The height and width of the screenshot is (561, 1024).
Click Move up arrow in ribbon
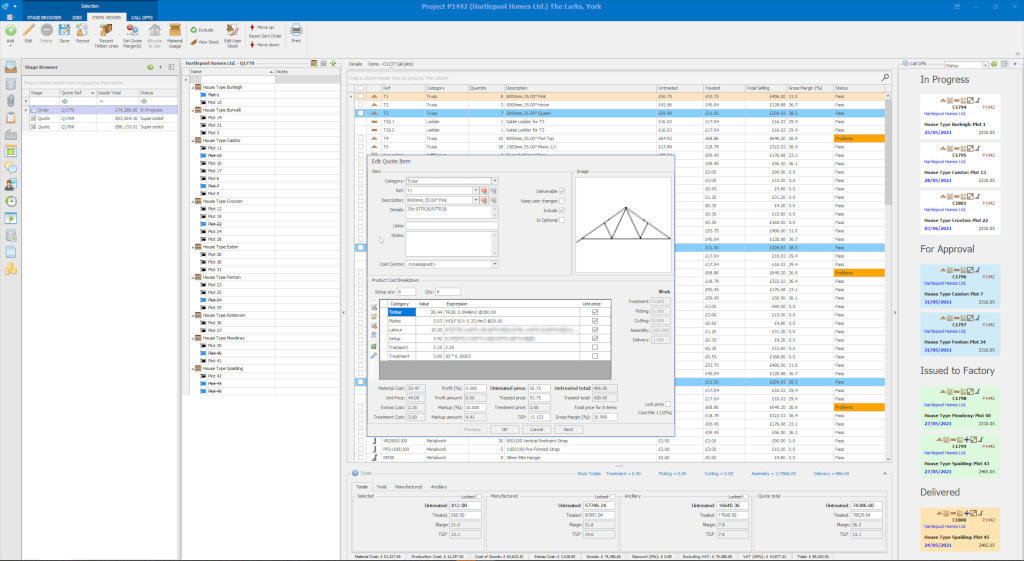tap(263, 27)
